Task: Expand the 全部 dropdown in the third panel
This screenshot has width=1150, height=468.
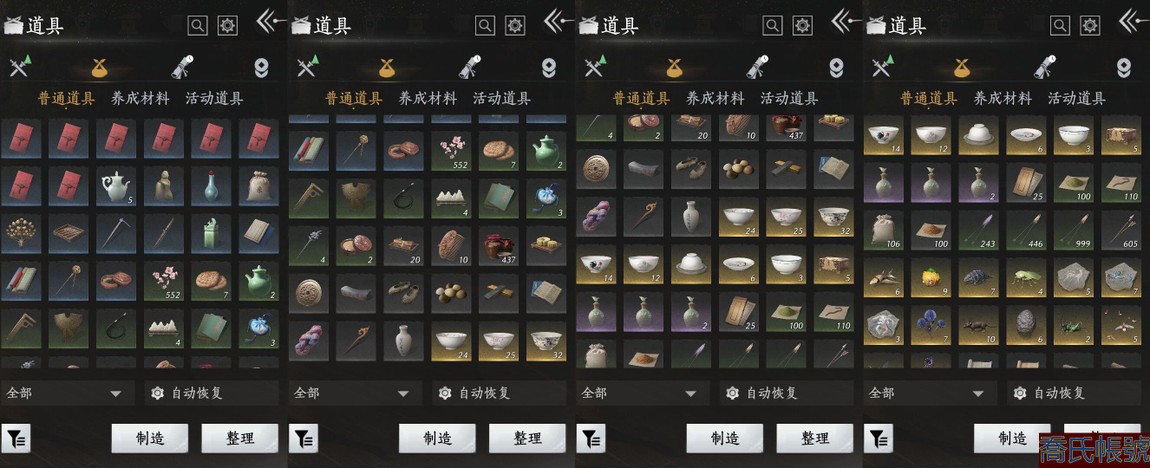Action: 642,393
